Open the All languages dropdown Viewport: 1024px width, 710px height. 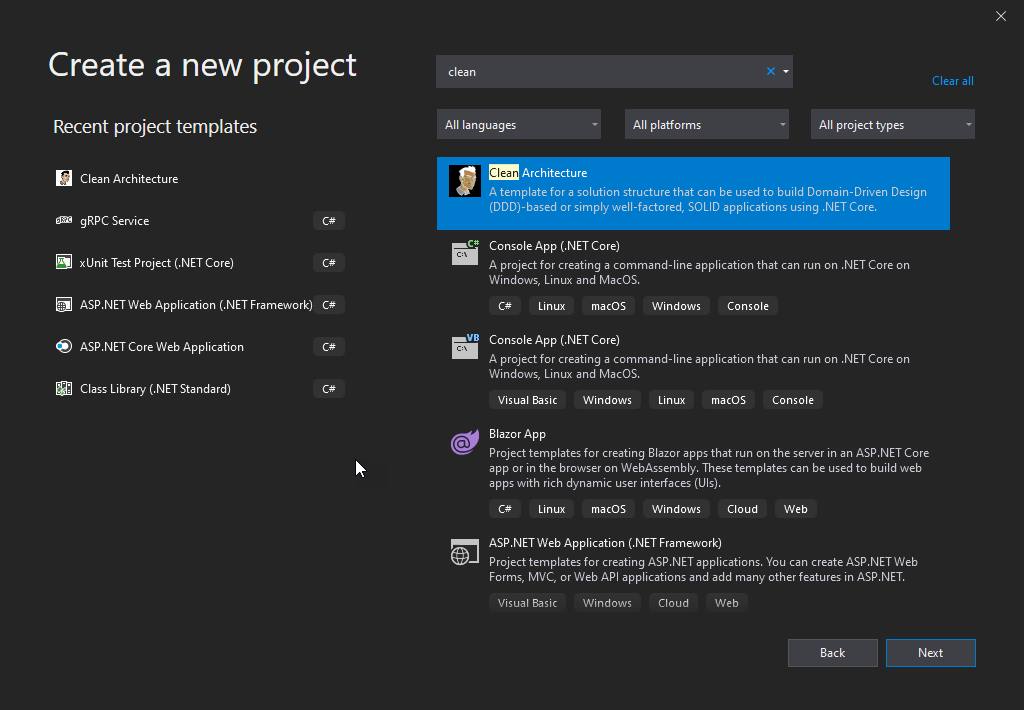(x=519, y=124)
